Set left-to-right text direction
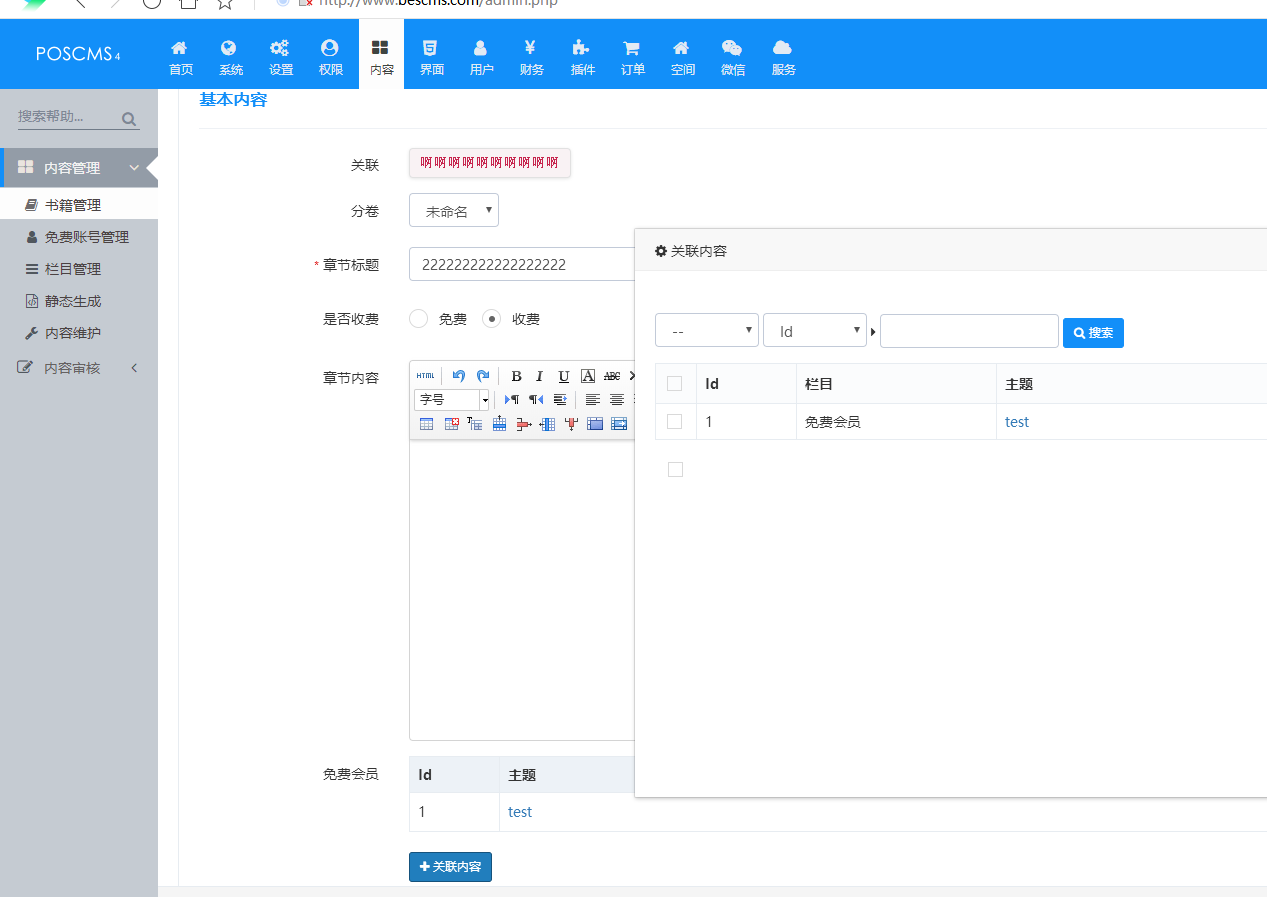Screen dimensions: 1267x897 (x=512, y=400)
